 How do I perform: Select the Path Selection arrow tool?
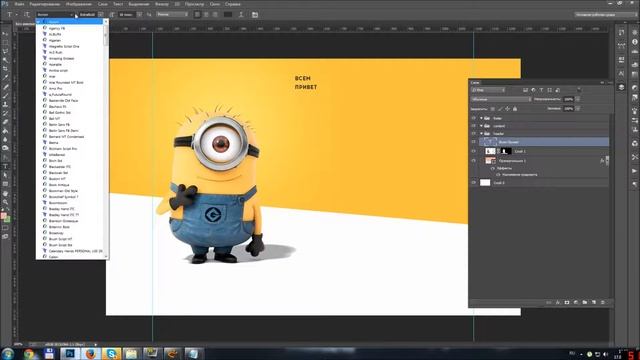tap(5, 175)
